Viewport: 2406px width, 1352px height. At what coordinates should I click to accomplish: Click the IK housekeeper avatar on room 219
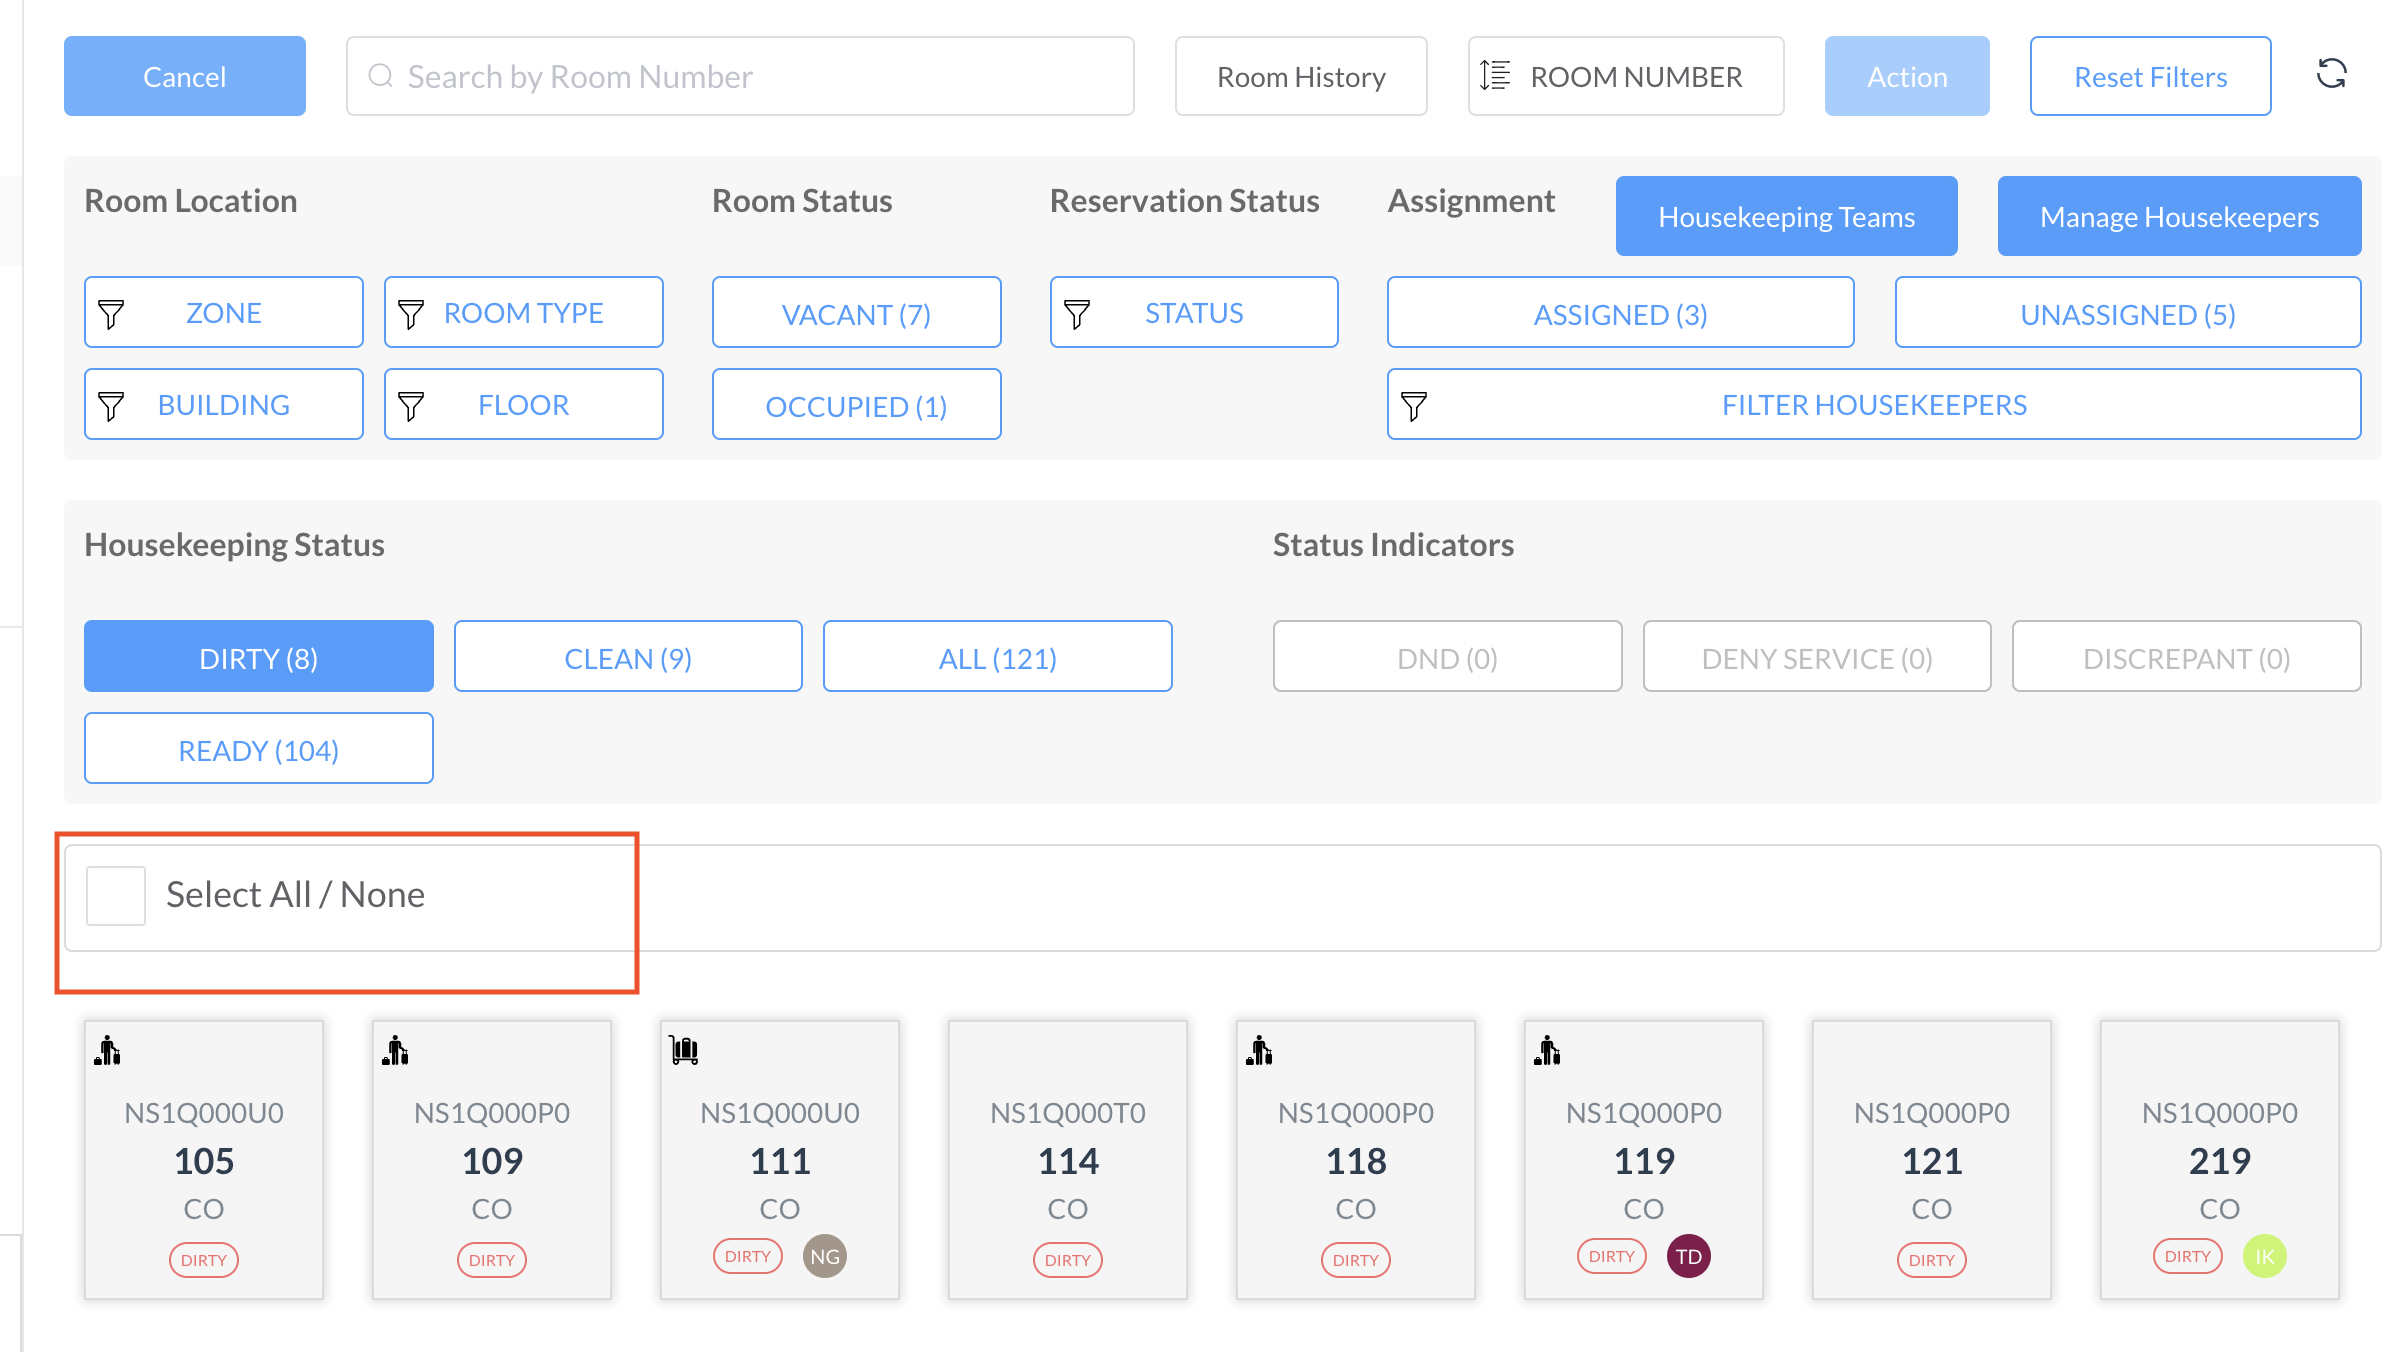(x=2264, y=1257)
